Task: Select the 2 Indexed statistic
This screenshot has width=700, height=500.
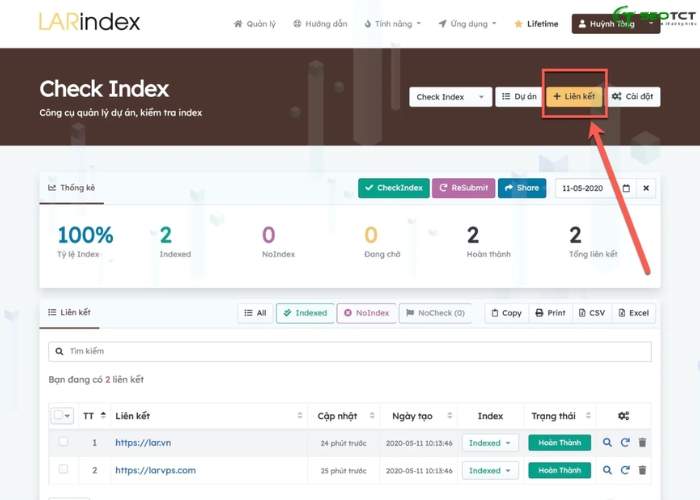Action: point(175,242)
